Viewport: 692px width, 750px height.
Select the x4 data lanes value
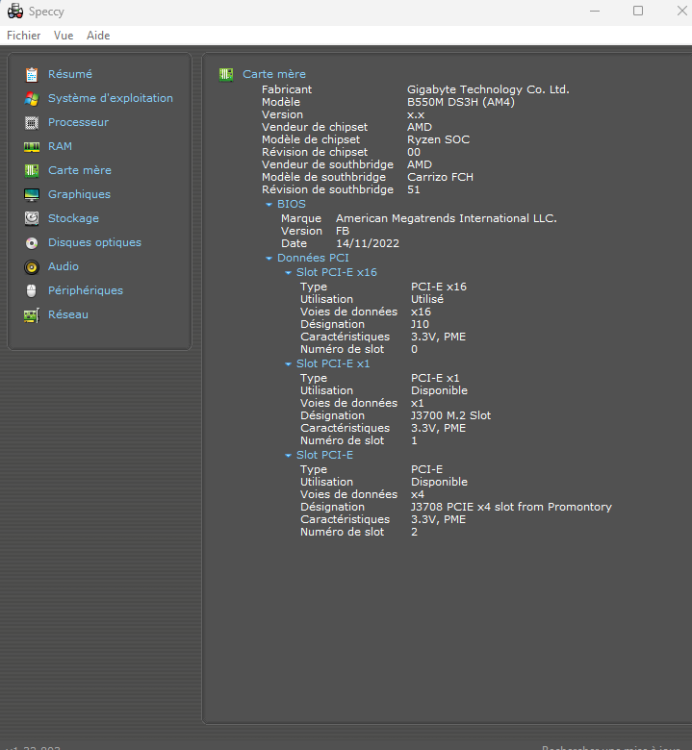pyautogui.click(x=417, y=495)
